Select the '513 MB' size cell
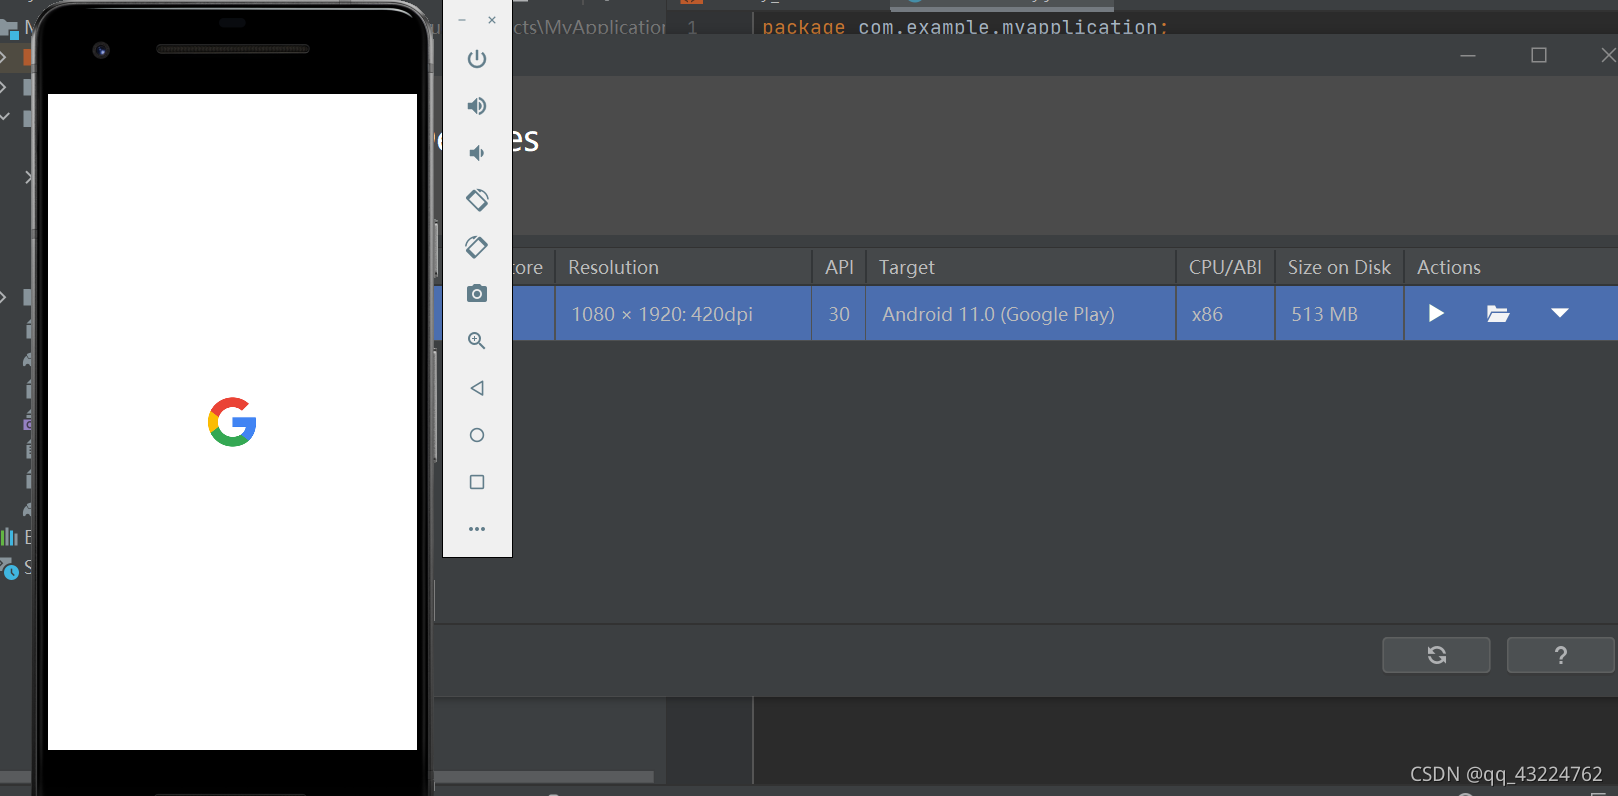Image resolution: width=1618 pixels, height=796 pixels. pyautogui.click(x=1339, y=314)
